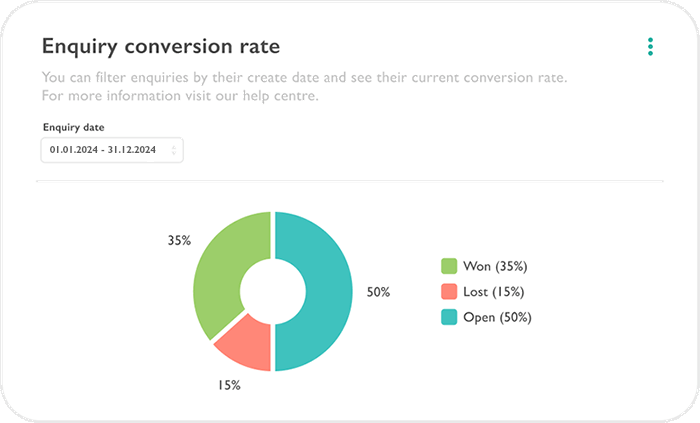700x423 pixels.
Task: Click the "Enquiry date" field label
Action: click(73, 128)
